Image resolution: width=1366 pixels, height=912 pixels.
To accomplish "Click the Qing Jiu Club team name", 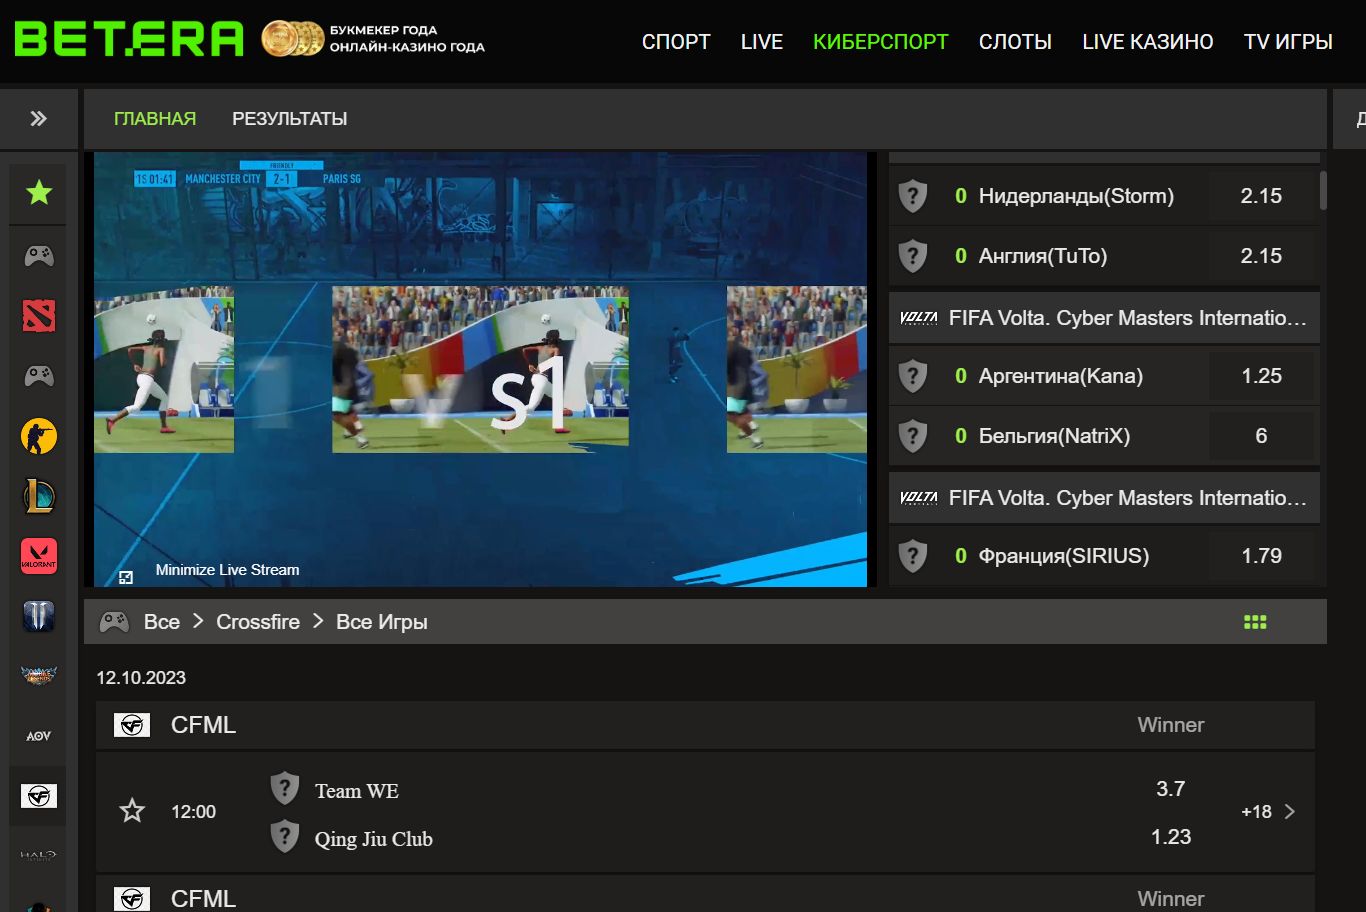I will (374, 839).
